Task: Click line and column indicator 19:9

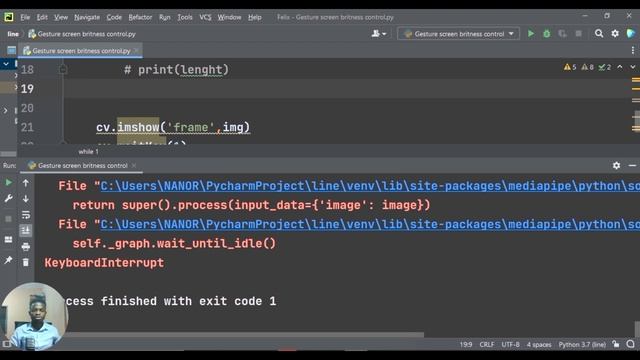Action: coord(466,344)
